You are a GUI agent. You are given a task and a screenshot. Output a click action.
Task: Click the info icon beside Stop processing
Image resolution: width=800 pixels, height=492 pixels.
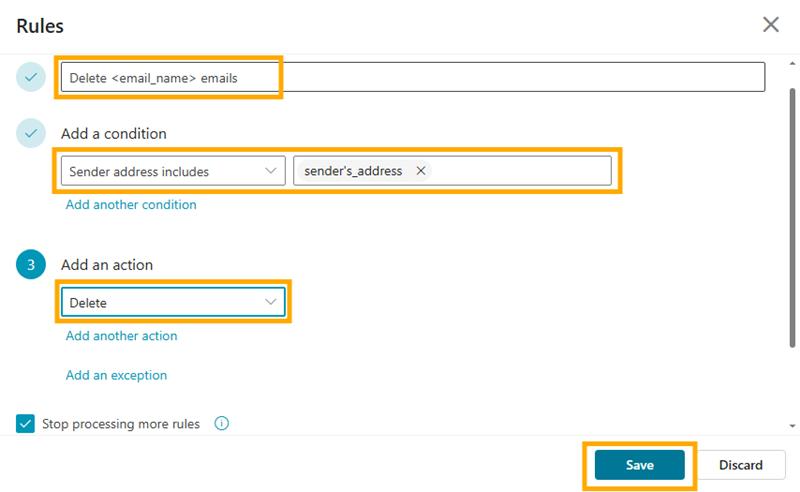221,423
